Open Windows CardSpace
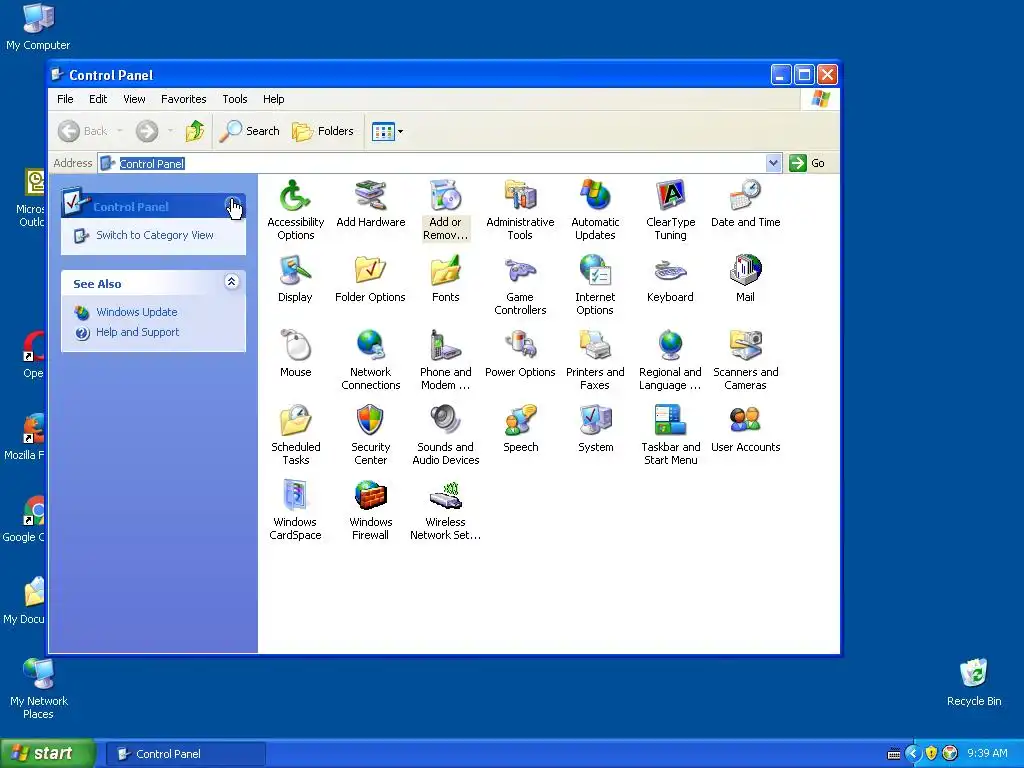The width and height of the screenshot is (1024, 768). [x=295, y=510]
